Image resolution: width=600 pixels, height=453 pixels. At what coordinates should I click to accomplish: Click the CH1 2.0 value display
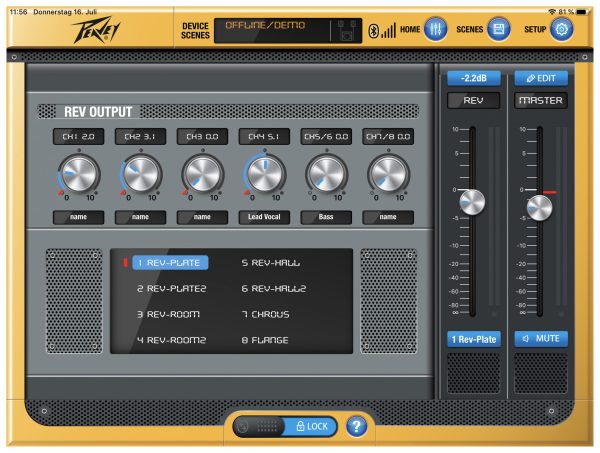point(78,137)
